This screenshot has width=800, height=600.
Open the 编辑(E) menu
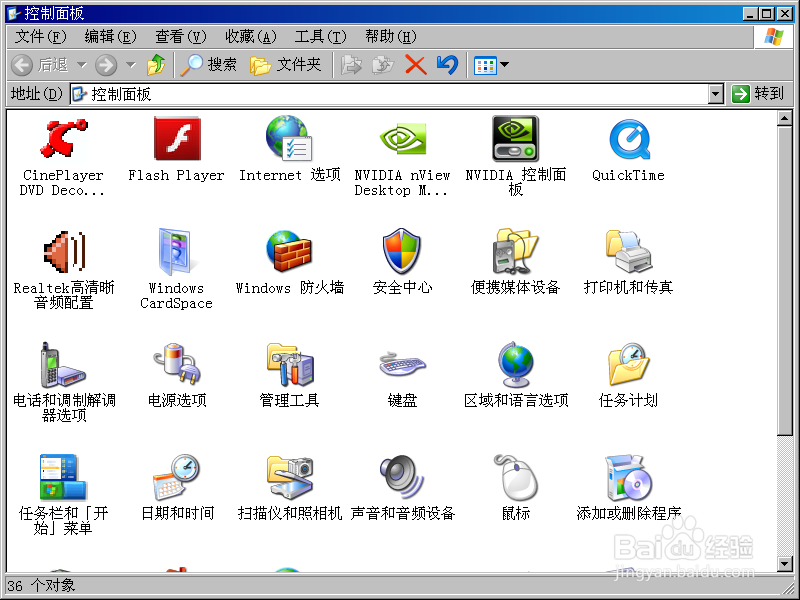(x=110, y=36)
